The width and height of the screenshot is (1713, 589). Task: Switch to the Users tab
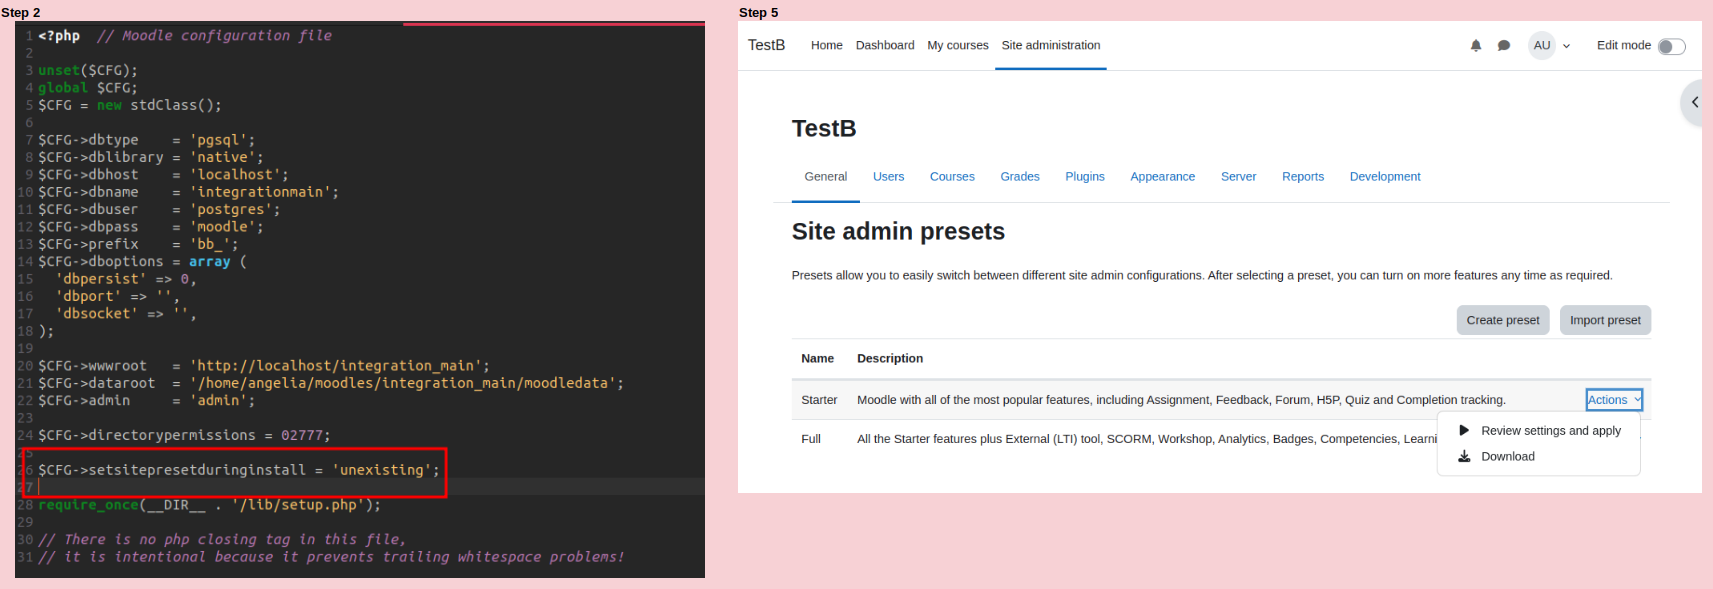pos(888,176)
